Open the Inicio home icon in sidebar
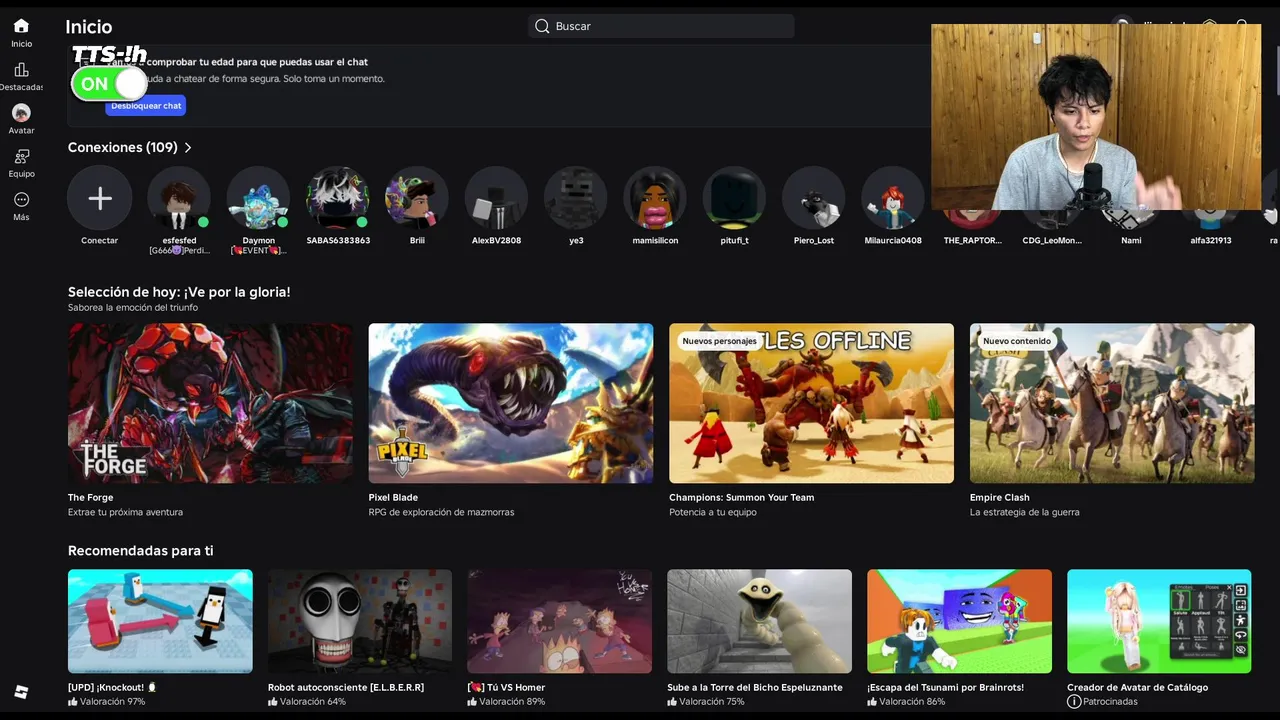This screenshot has width=1280, height=720. (21, 26)
